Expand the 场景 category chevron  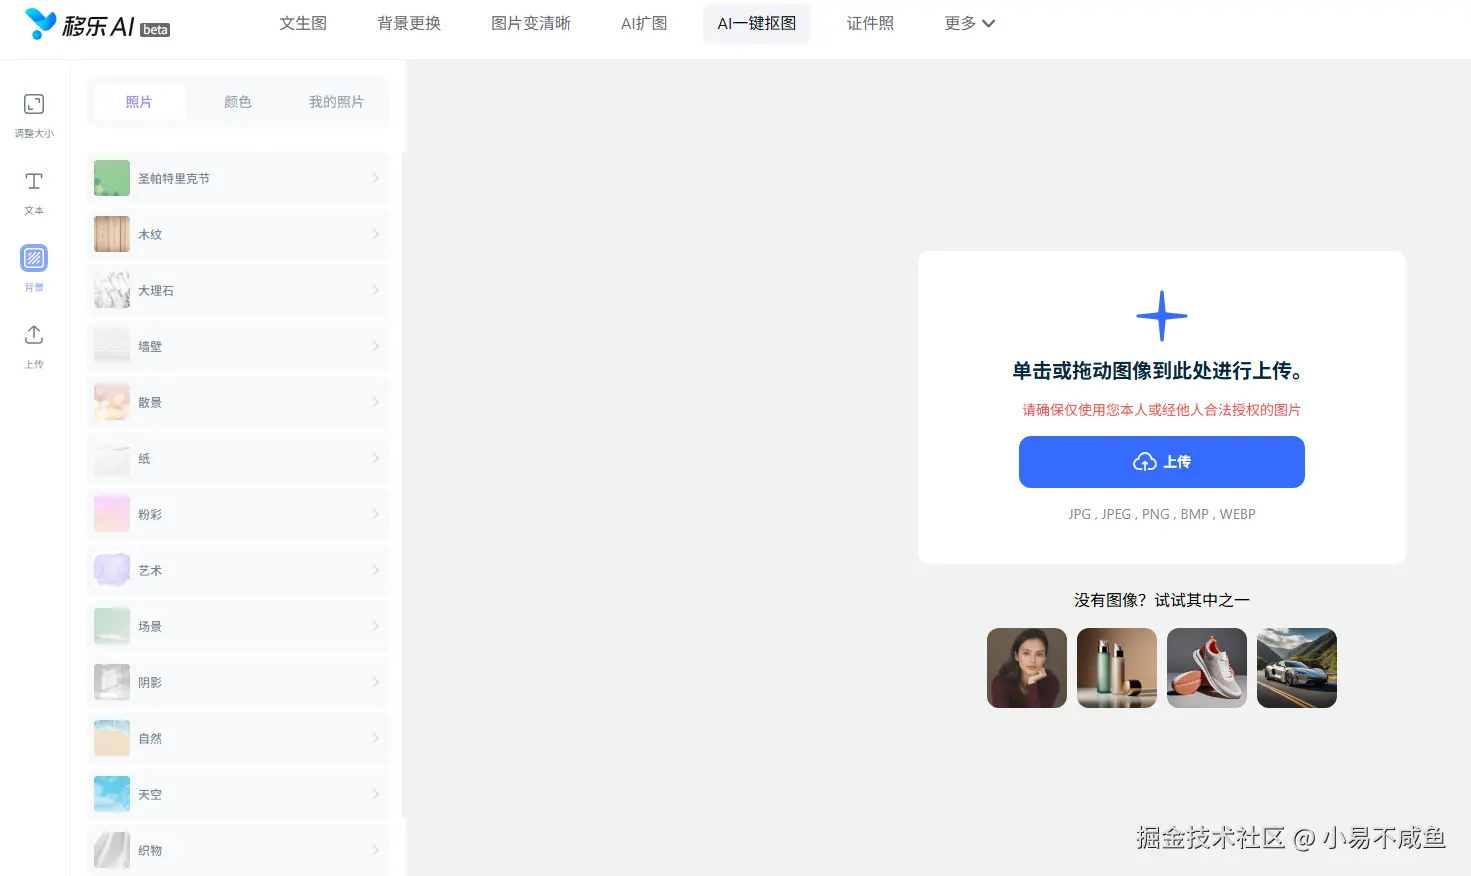376,626
